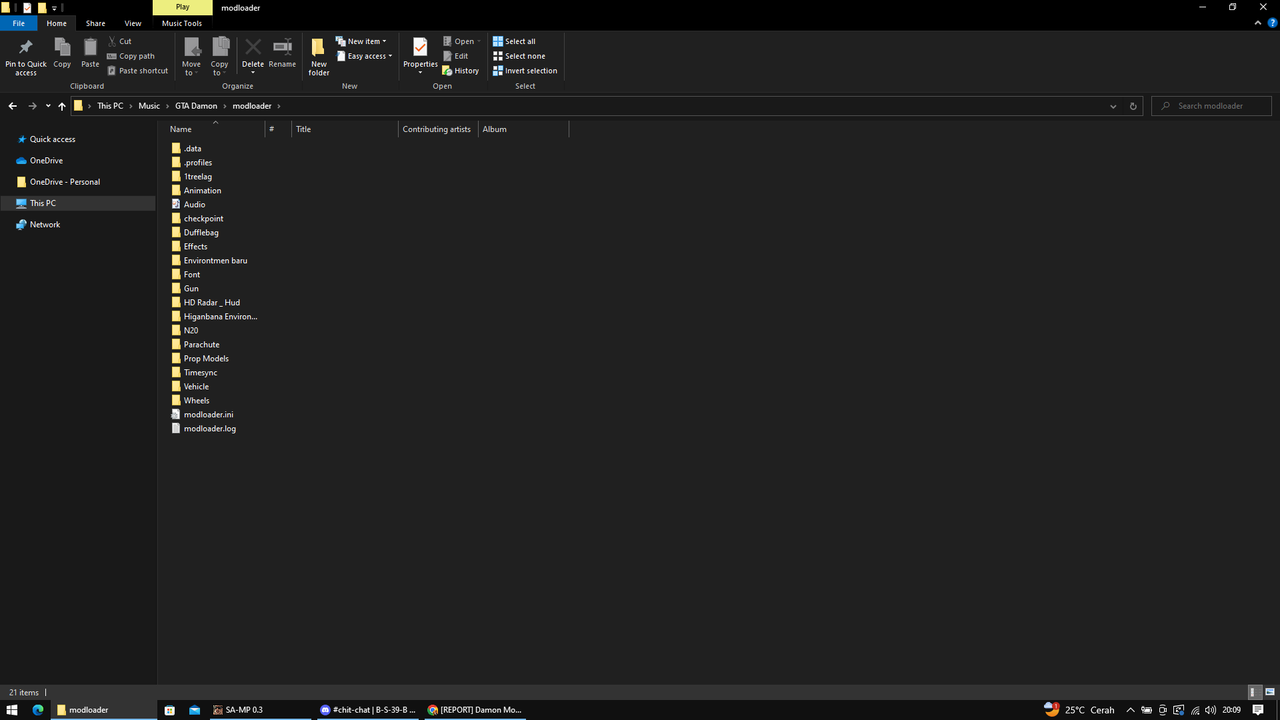The width and height of the screenshot is (1280, 720).
Task: Click This PC in the address breadcrumb
Action: 110,106
